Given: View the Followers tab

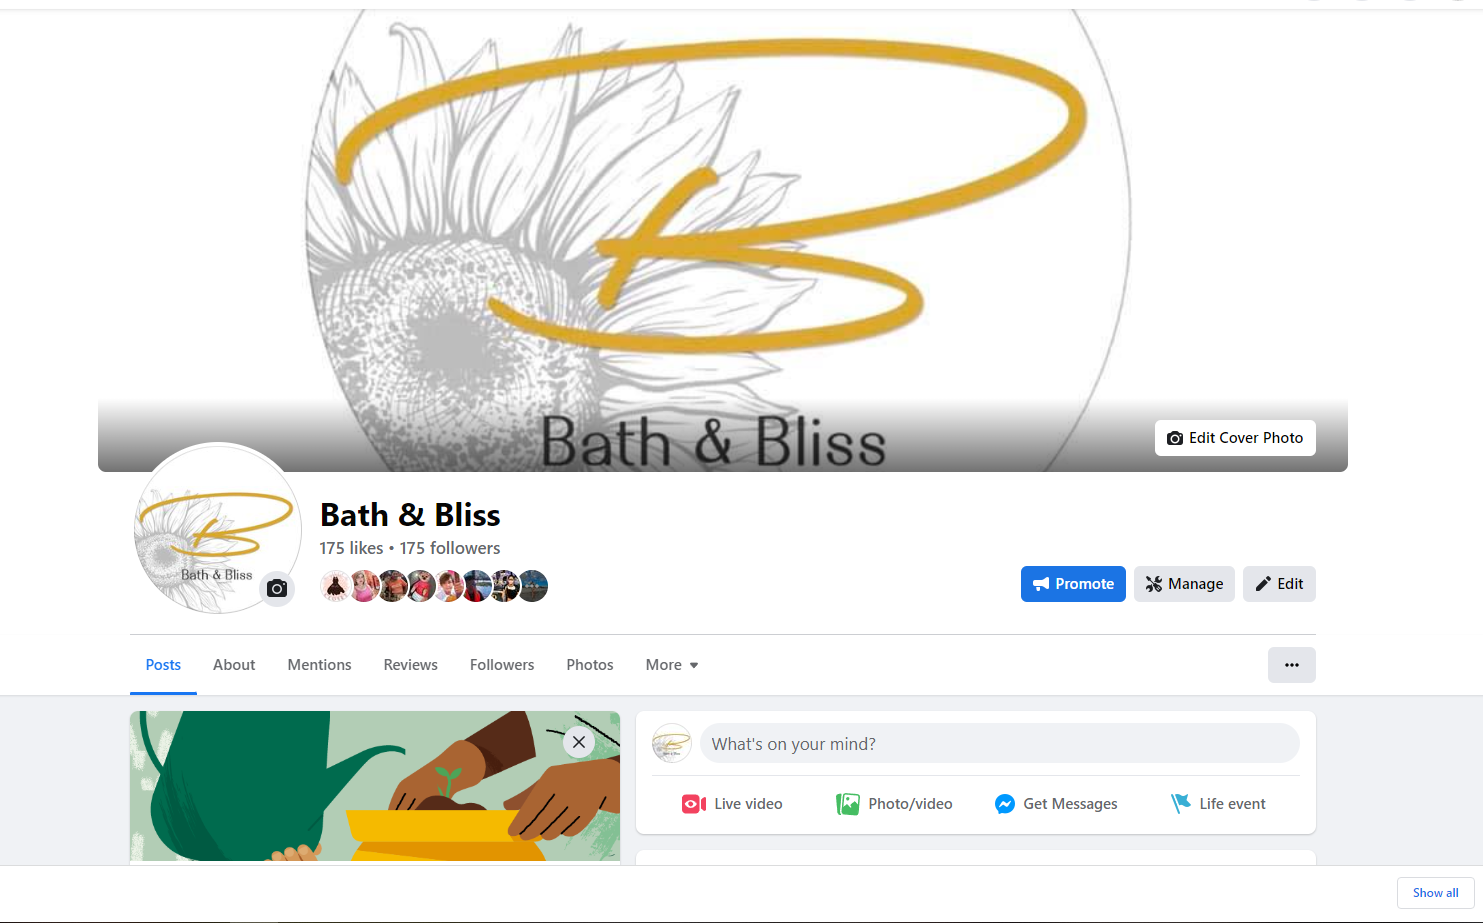Looking at the screenshot, I should pyautogui.click(x=502, y=665).
